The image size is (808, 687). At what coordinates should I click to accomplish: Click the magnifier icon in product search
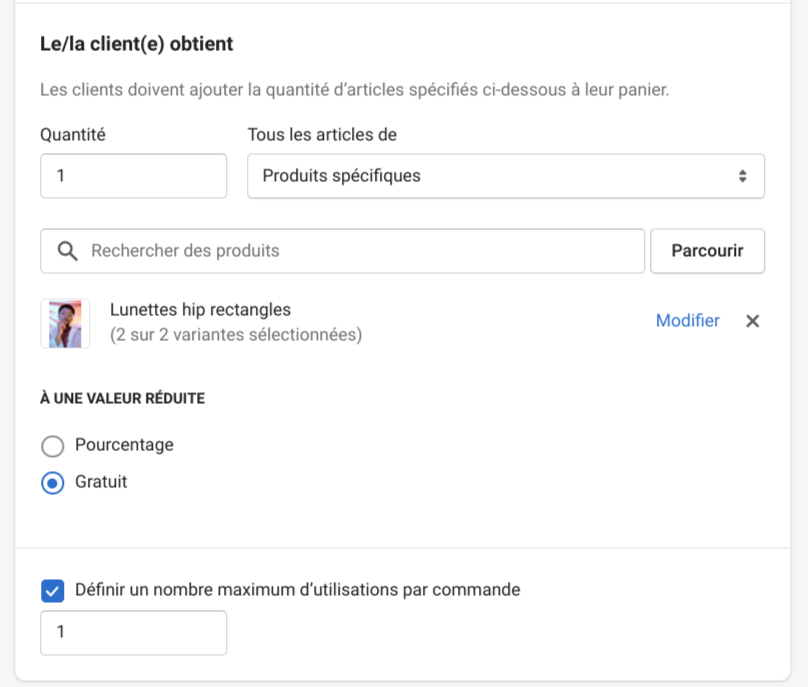pos(68,251)
